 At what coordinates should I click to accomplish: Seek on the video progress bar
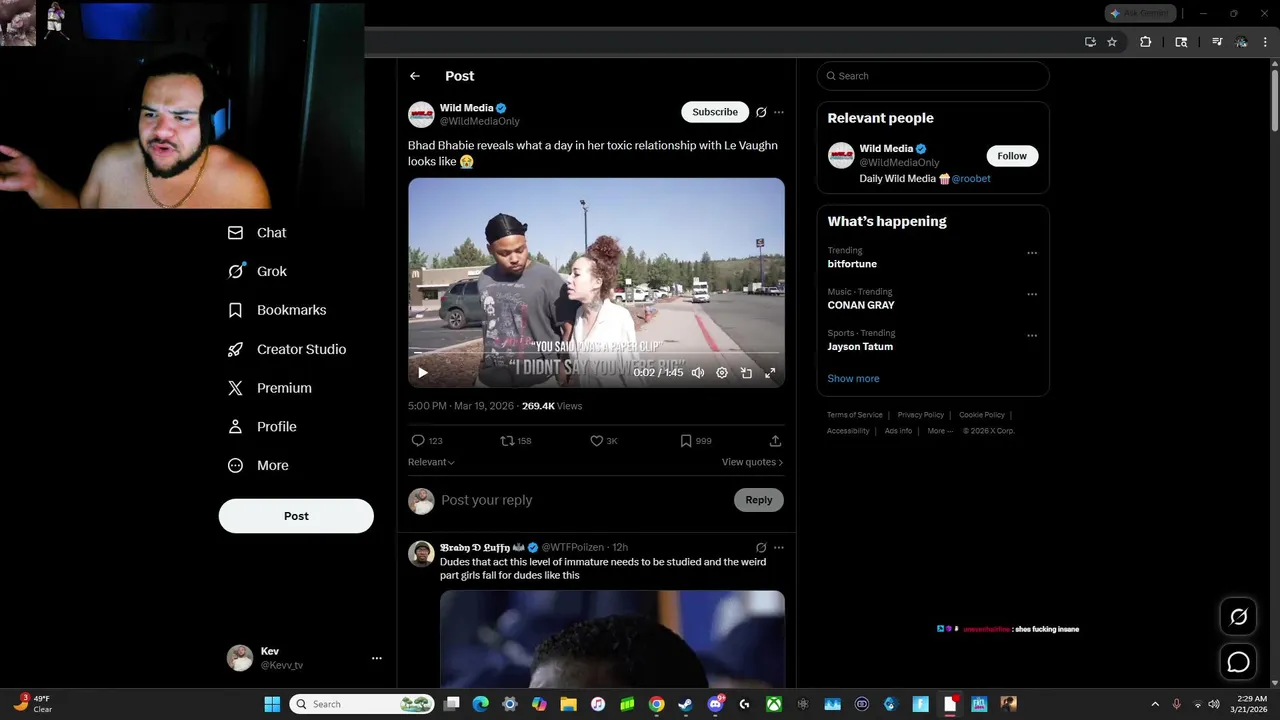point(596,353)
